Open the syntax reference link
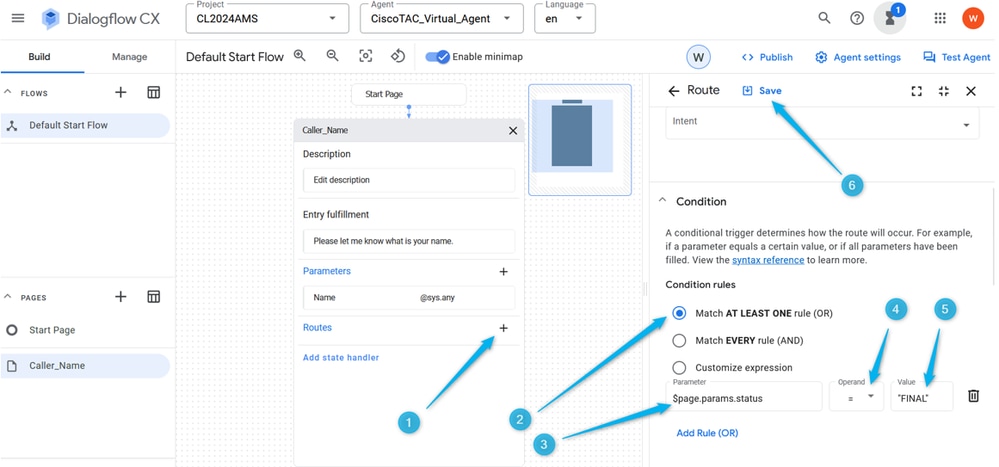The image size is (999, 467). click(768, 260)
